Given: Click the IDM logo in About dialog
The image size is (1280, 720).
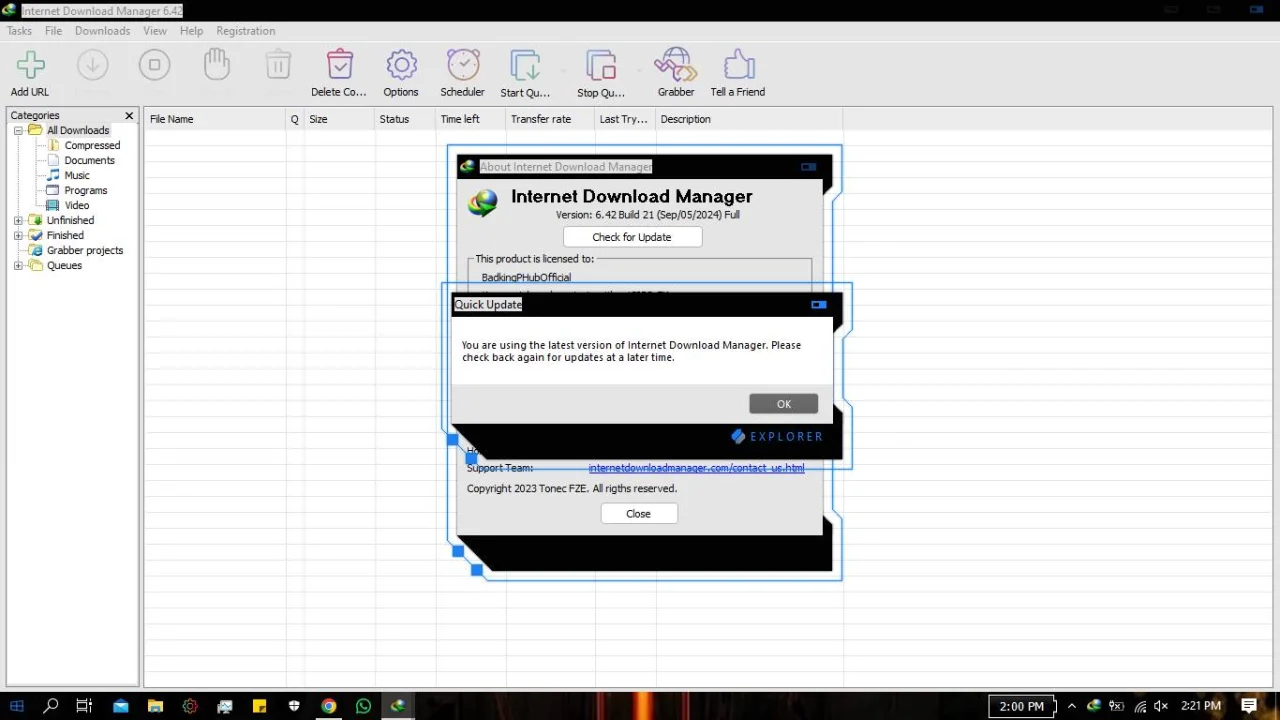Looking at the screenshot, I should [x=483, y=204].
